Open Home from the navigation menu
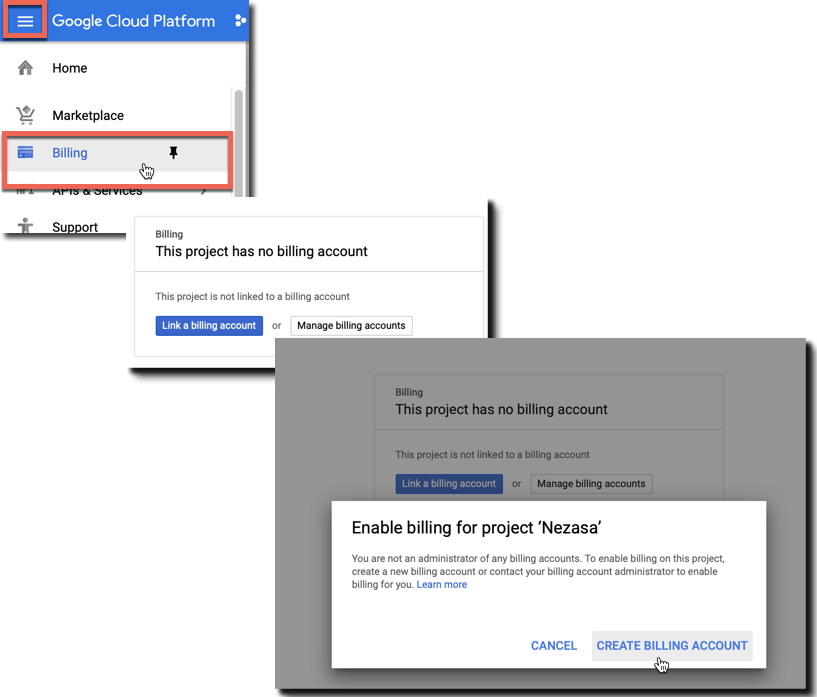The image size is (817, 697). point(70,68)
